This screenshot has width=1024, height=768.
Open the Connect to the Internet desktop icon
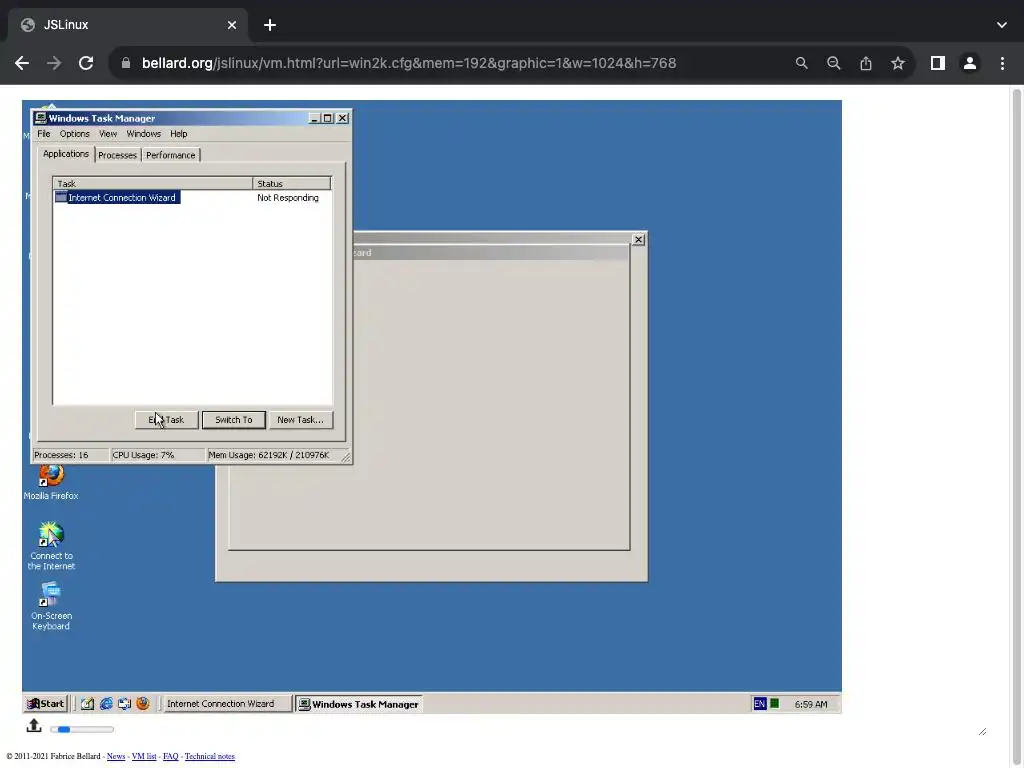[x=51, y=546]
